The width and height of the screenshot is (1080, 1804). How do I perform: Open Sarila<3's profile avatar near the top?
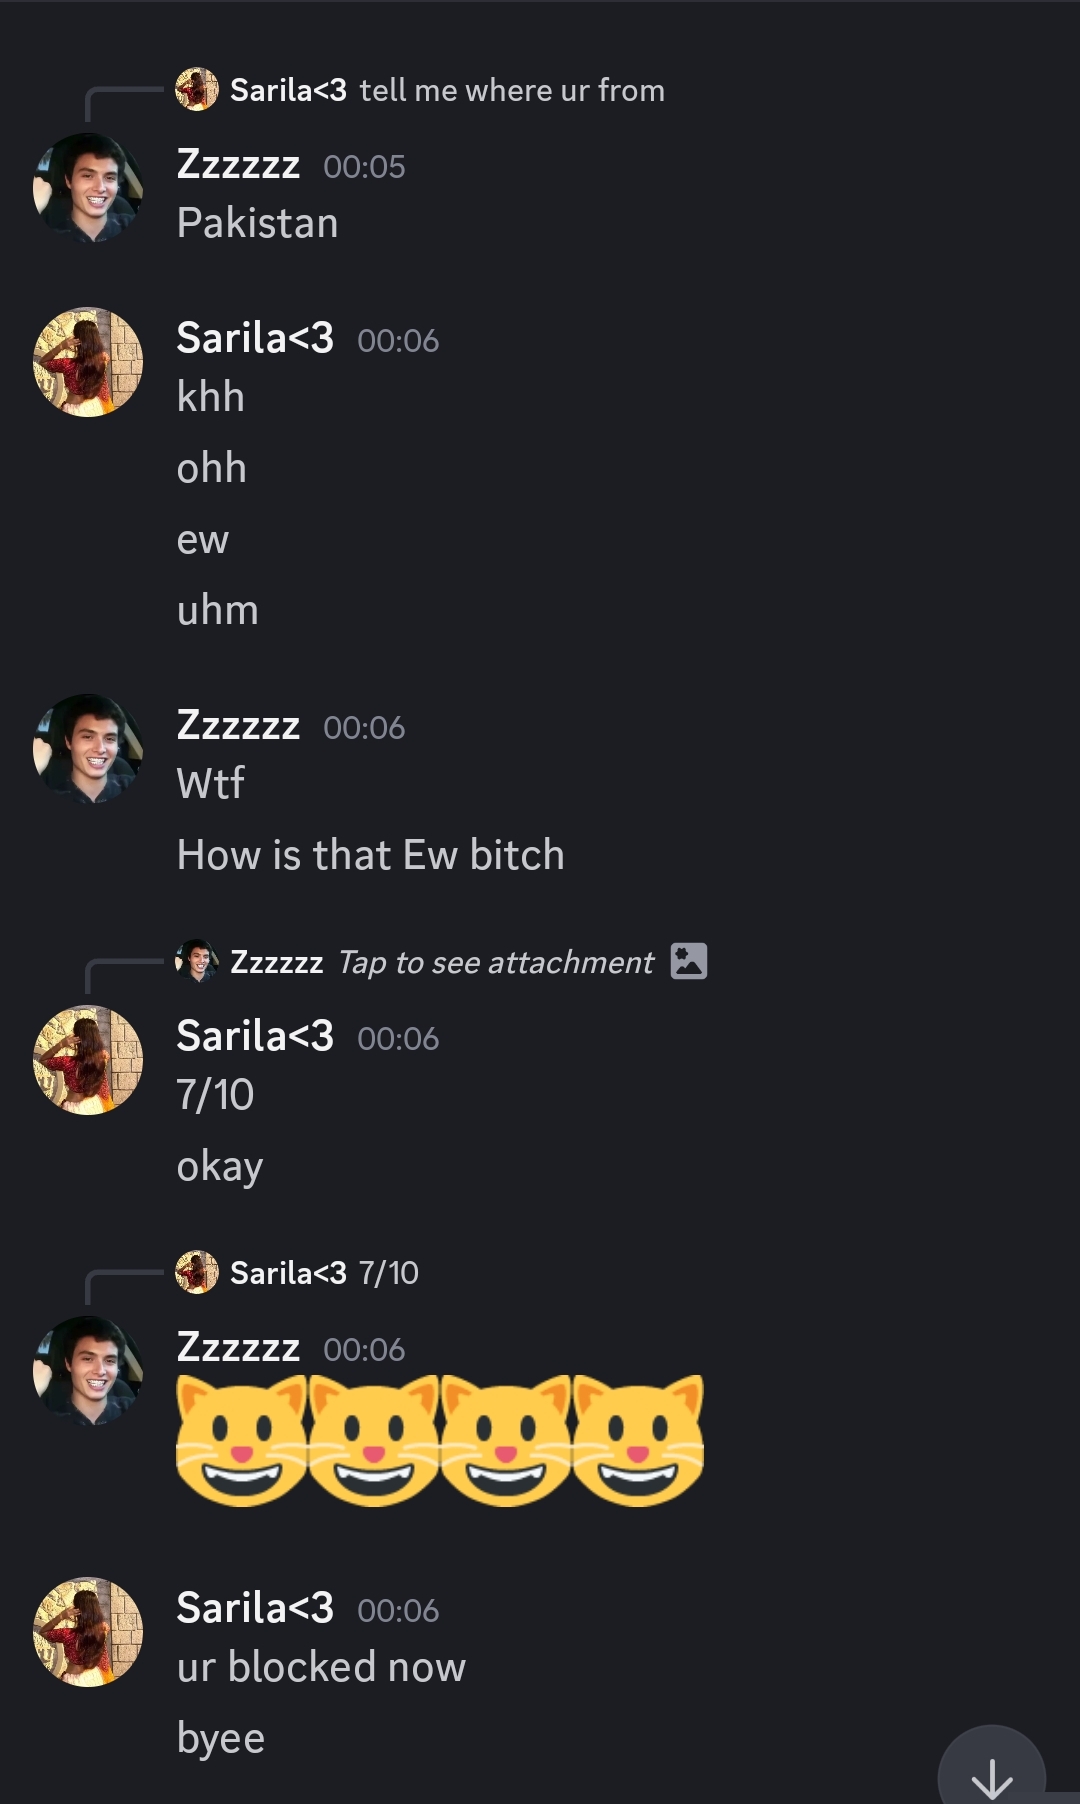[87, 361]
